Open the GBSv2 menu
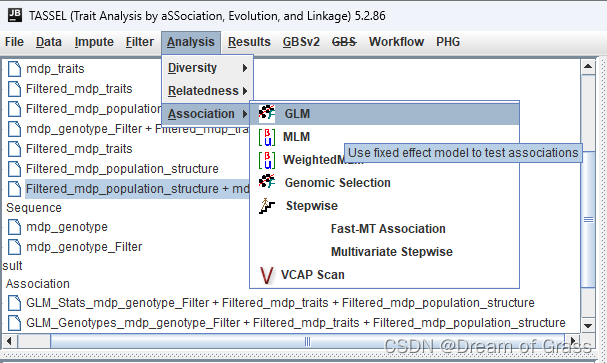The height and width of the screenshot is (363, 607). pos(301,42)
